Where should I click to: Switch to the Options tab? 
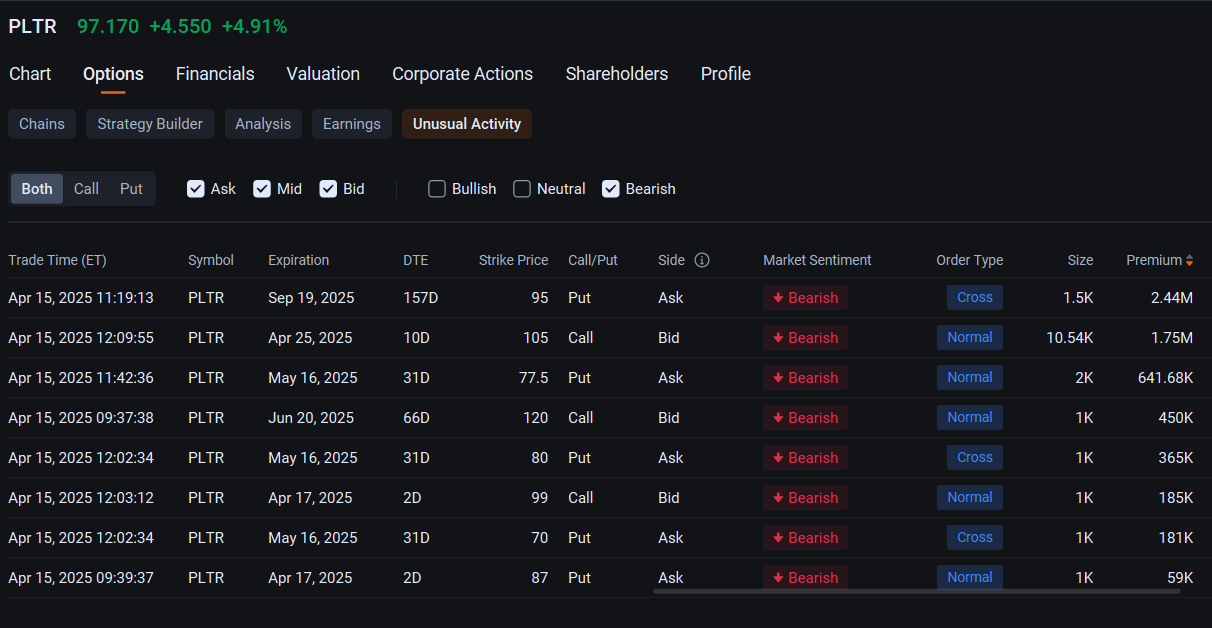click(x=113, y=74)
